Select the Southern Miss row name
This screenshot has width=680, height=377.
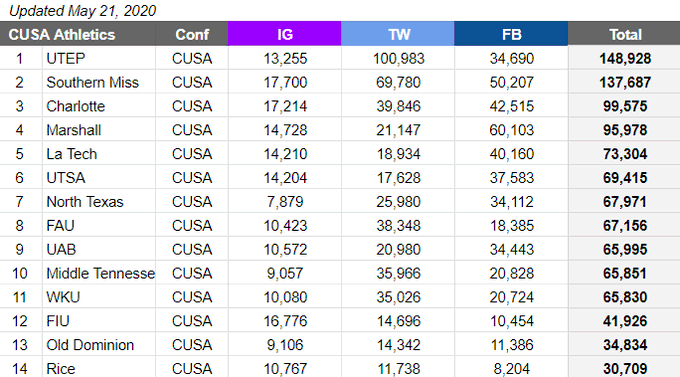click(x=99, y=82)
